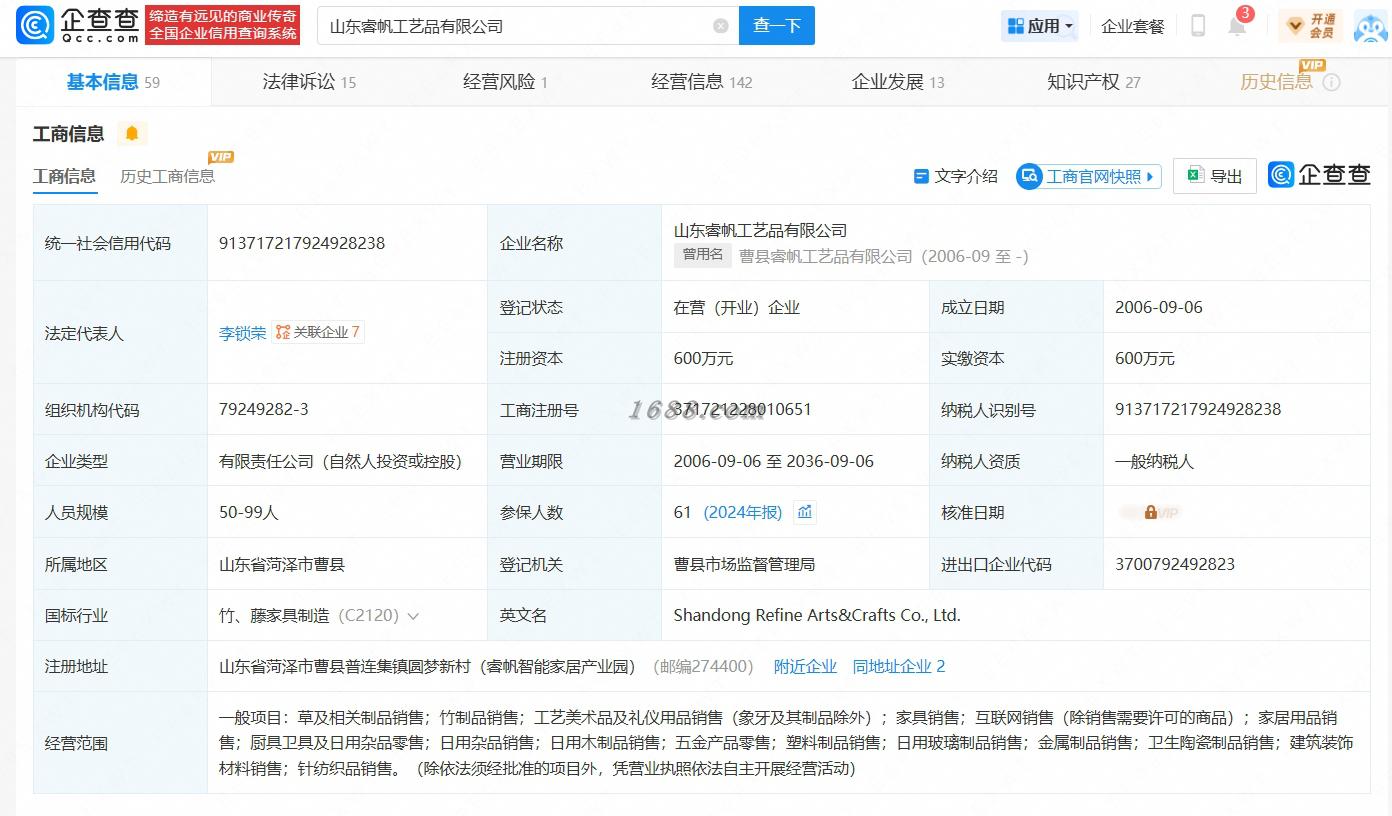Open the 历史信息 VIP tab
The height and width of the screenshot is (816, 1392).
click(1277, 82)
